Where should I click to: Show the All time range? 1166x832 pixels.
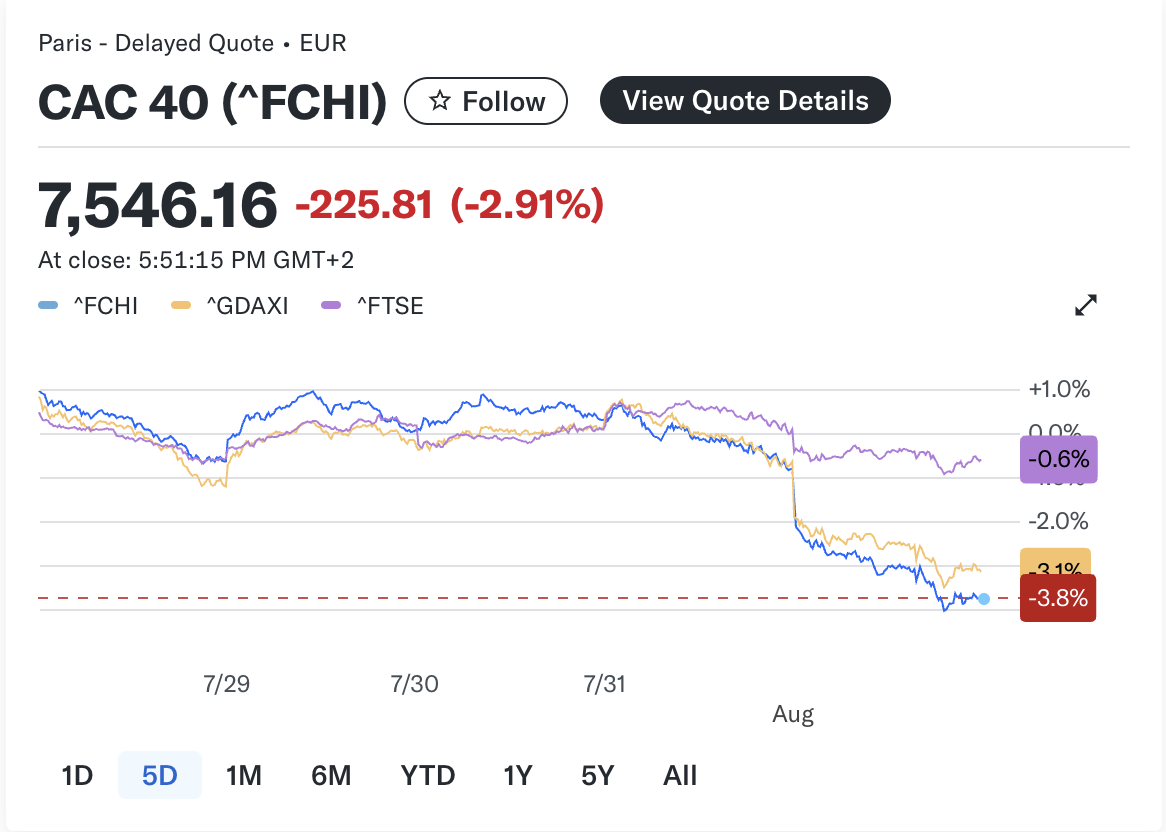(680, 775)
